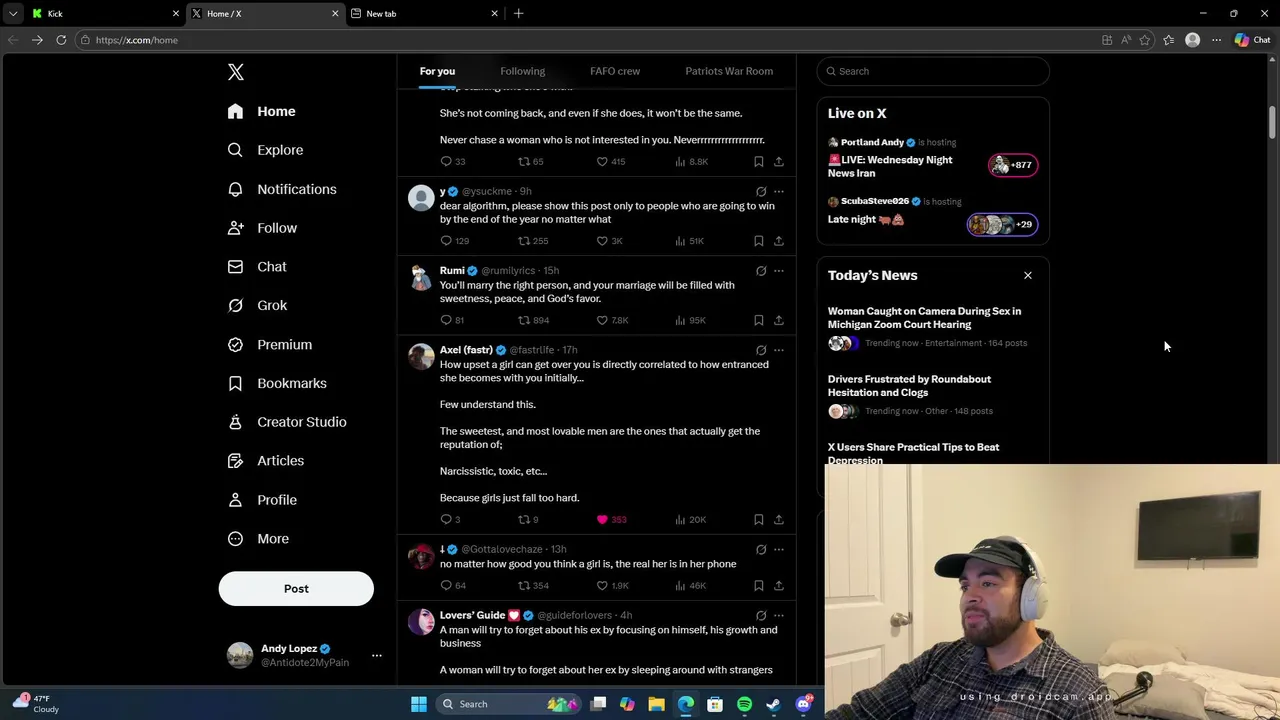Image resolution: width=1280 pixels, height=720 pixels.
Task: Open more options on Axel (fastr) post
Action: pos(779,350)
